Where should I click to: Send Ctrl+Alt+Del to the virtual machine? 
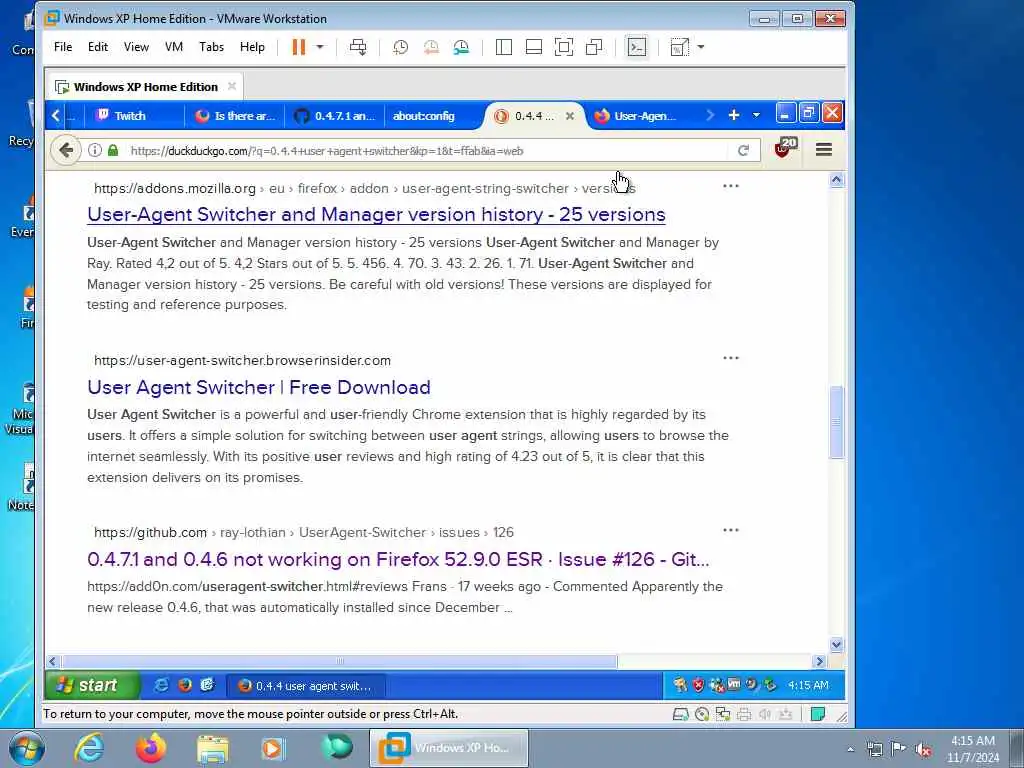pyautogui.click(x=358, y=47)
